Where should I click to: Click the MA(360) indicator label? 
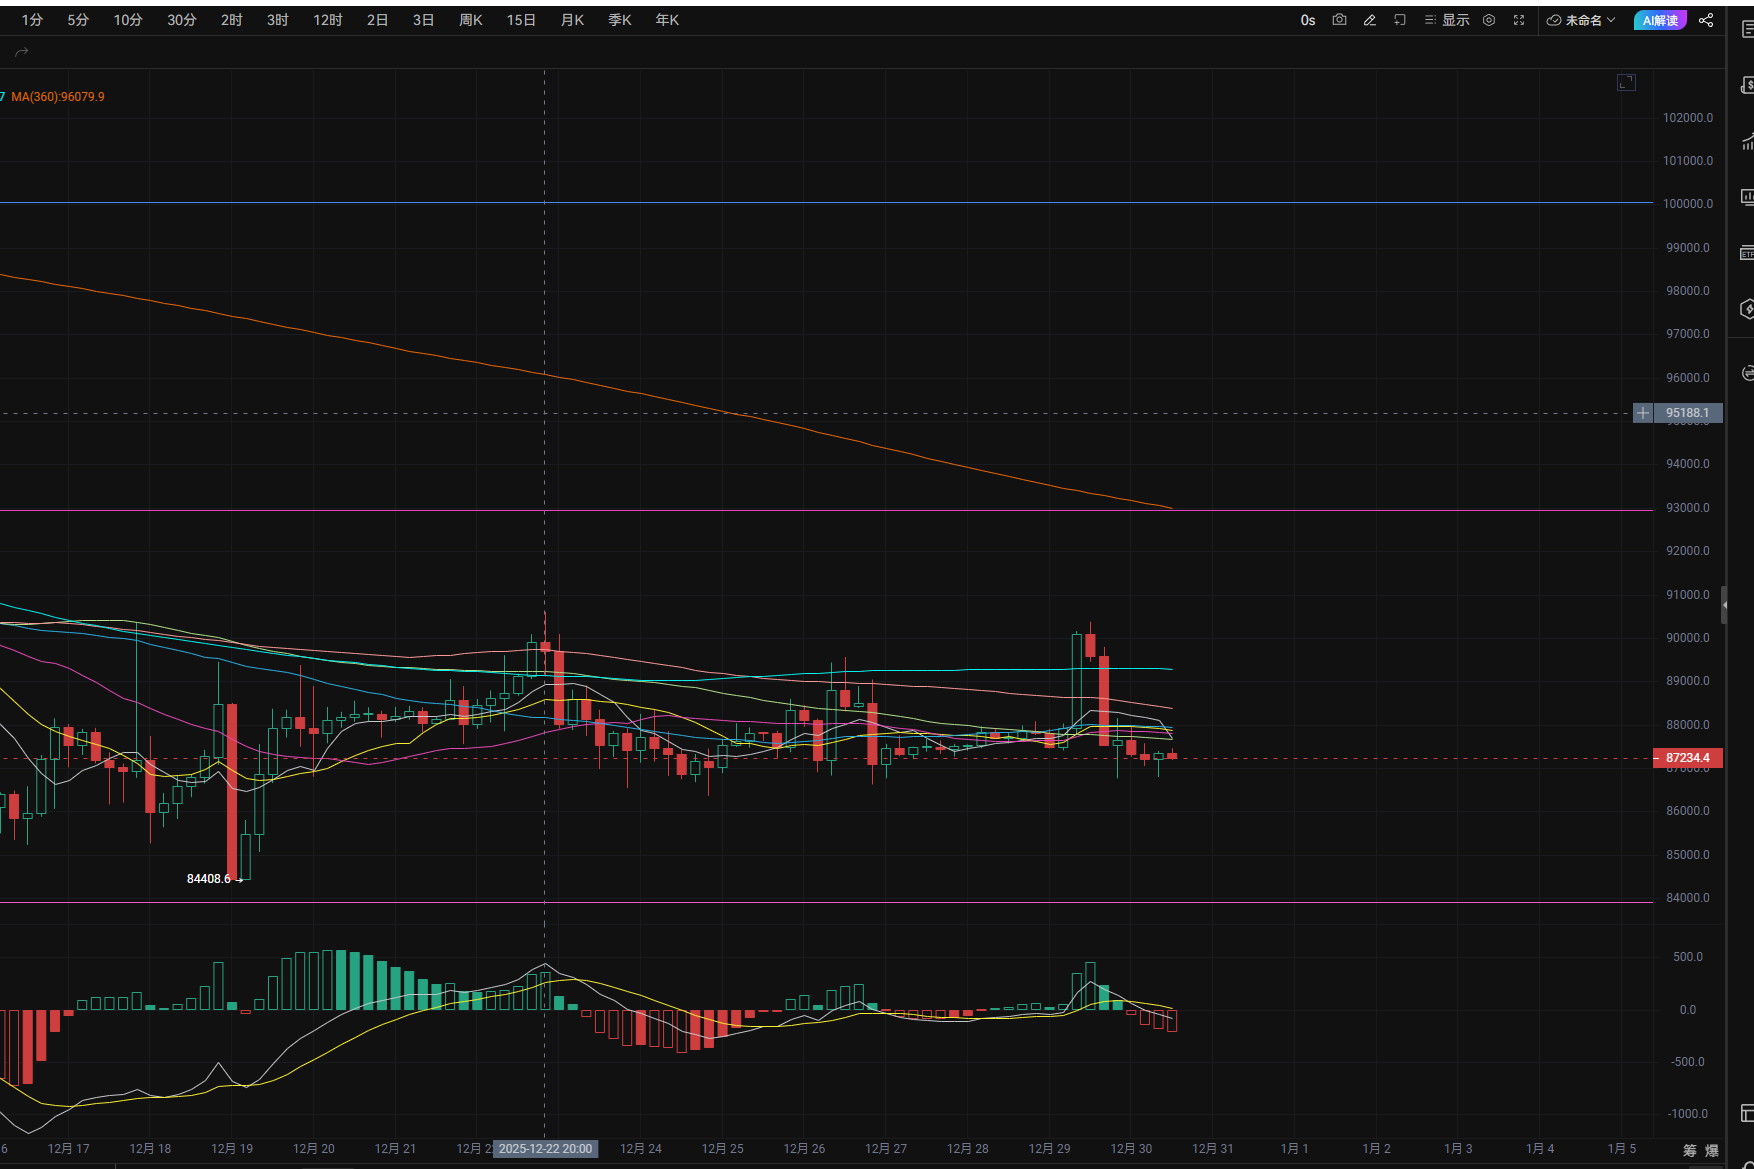[x=58, y=97]
